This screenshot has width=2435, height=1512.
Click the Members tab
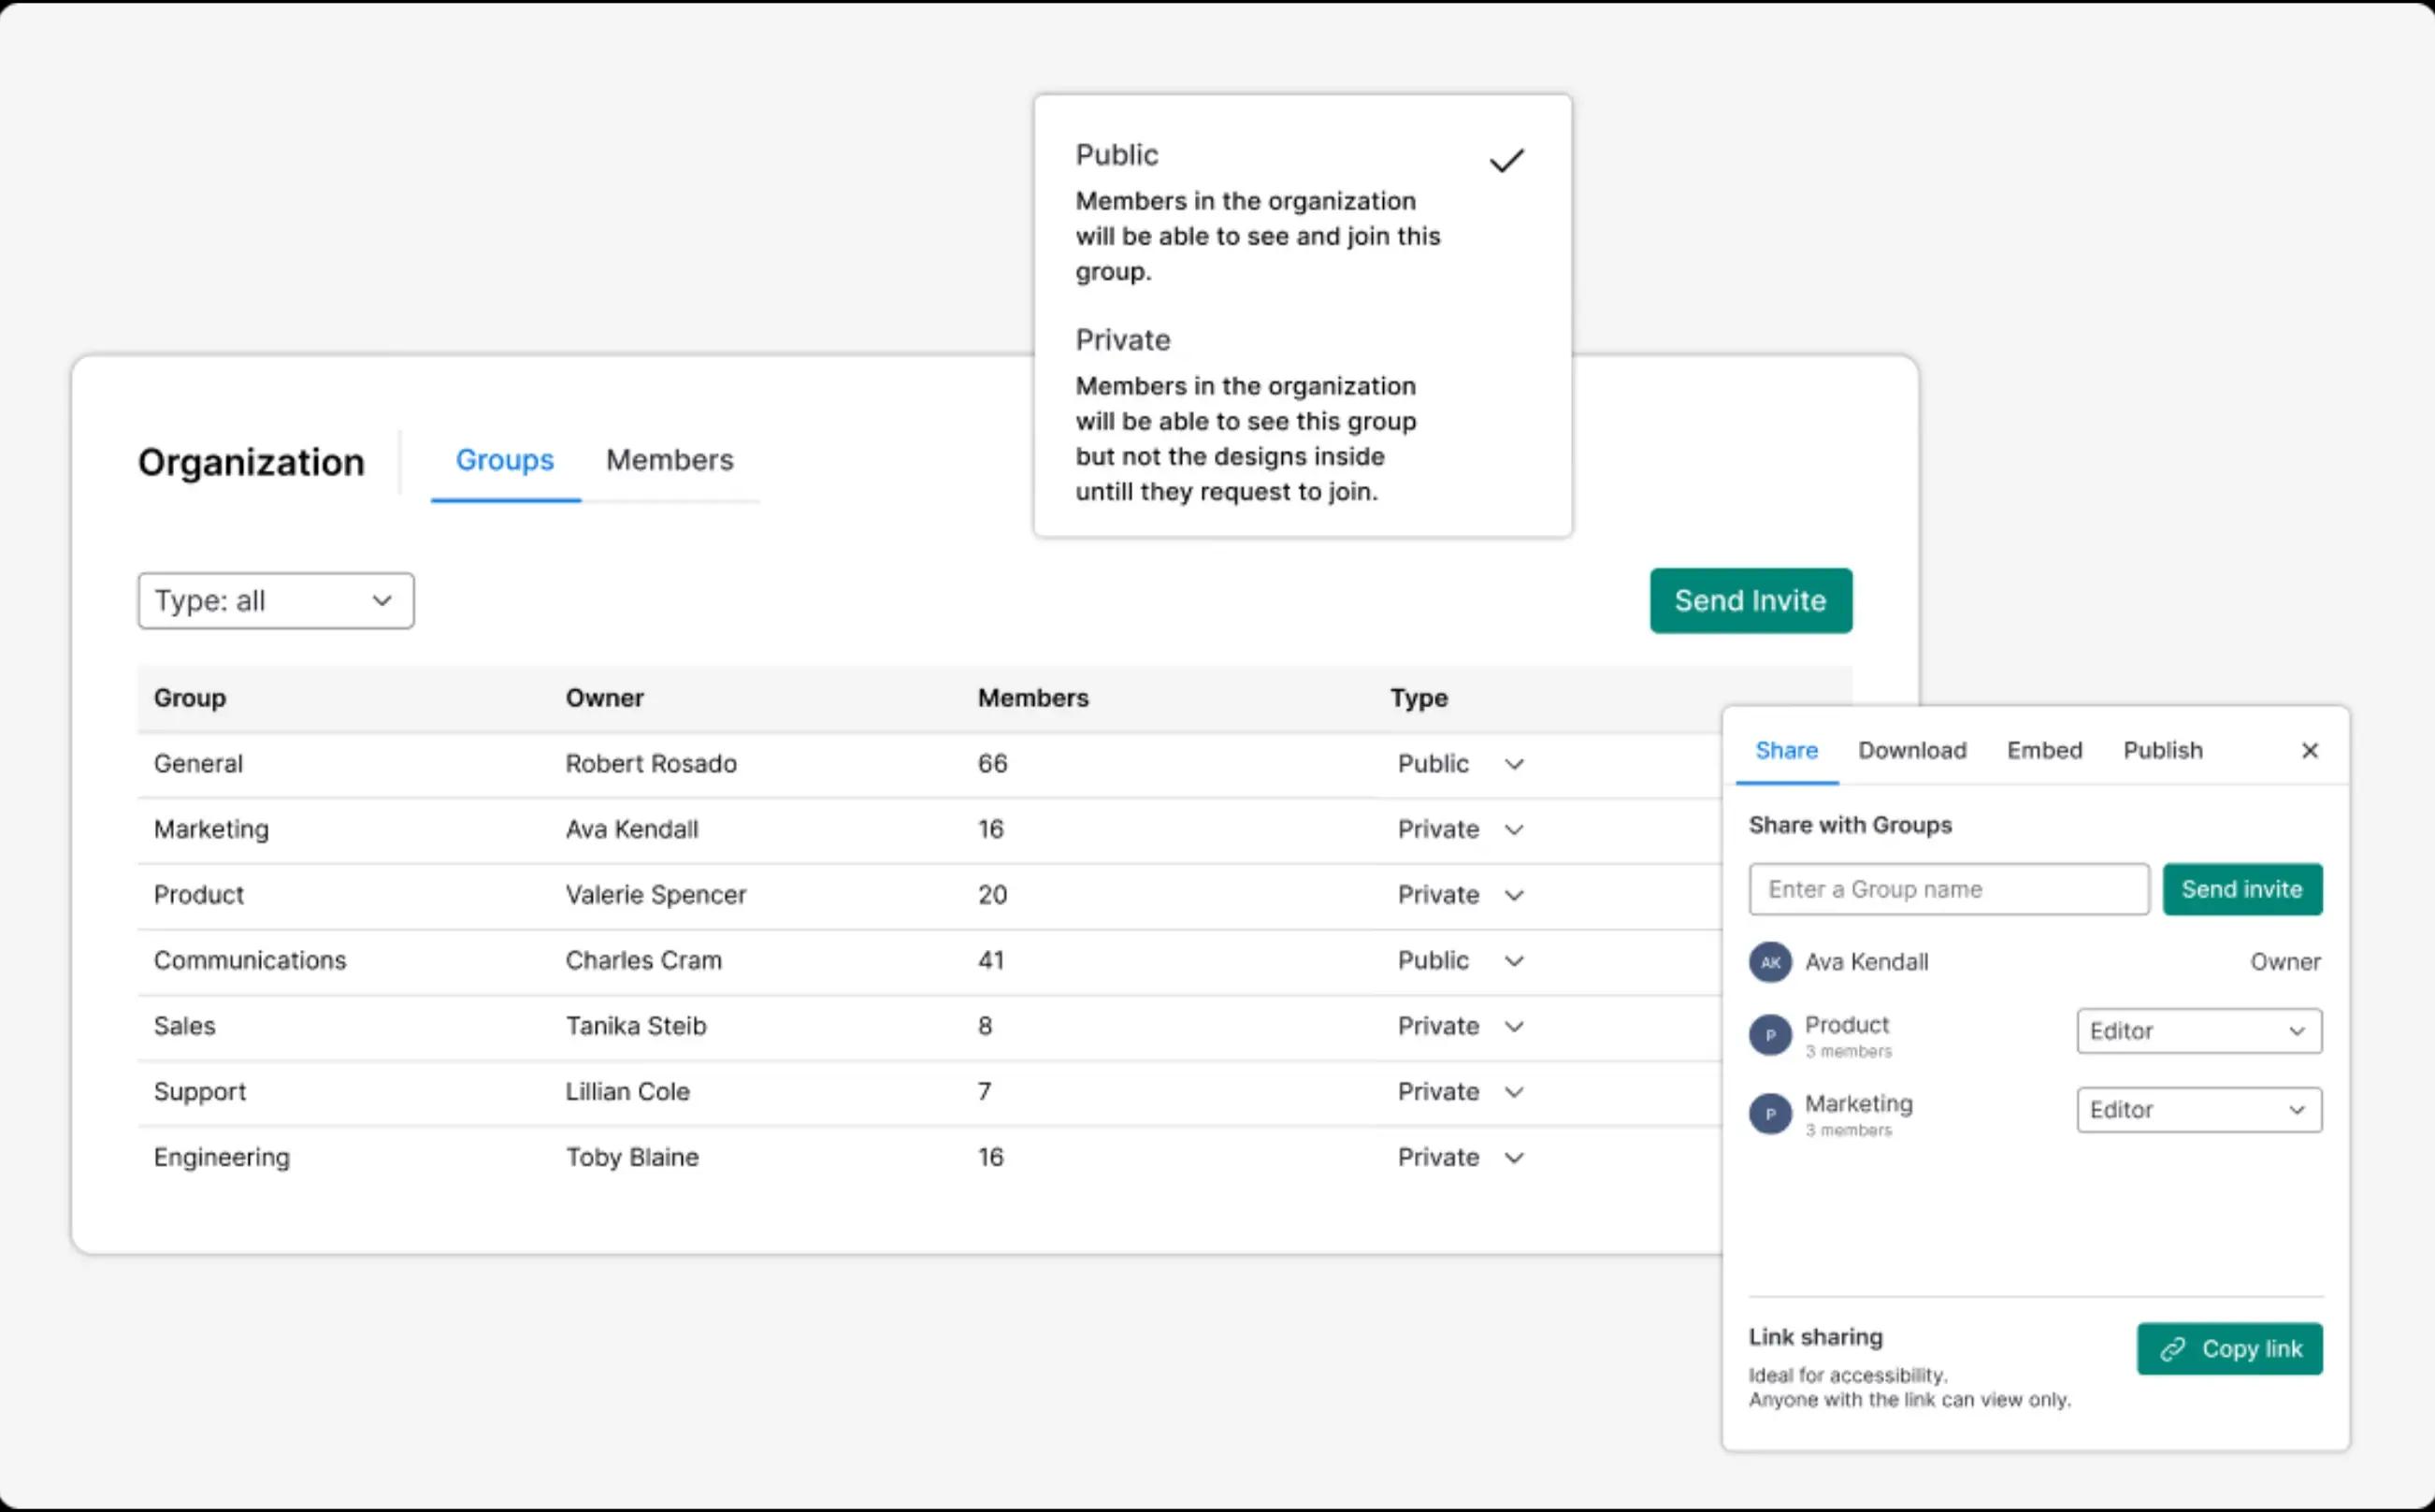pos(669,458)
